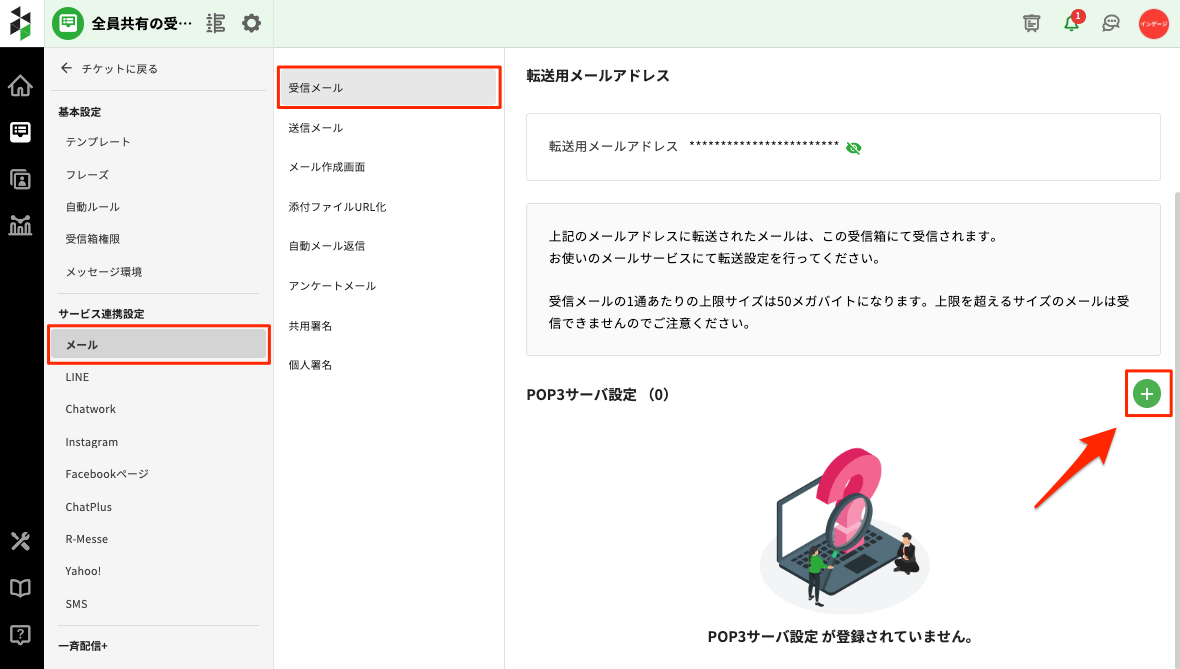Open the analytics chart icon in sidebar
This screenshot has height=669, width=1180.
point(20,225)
